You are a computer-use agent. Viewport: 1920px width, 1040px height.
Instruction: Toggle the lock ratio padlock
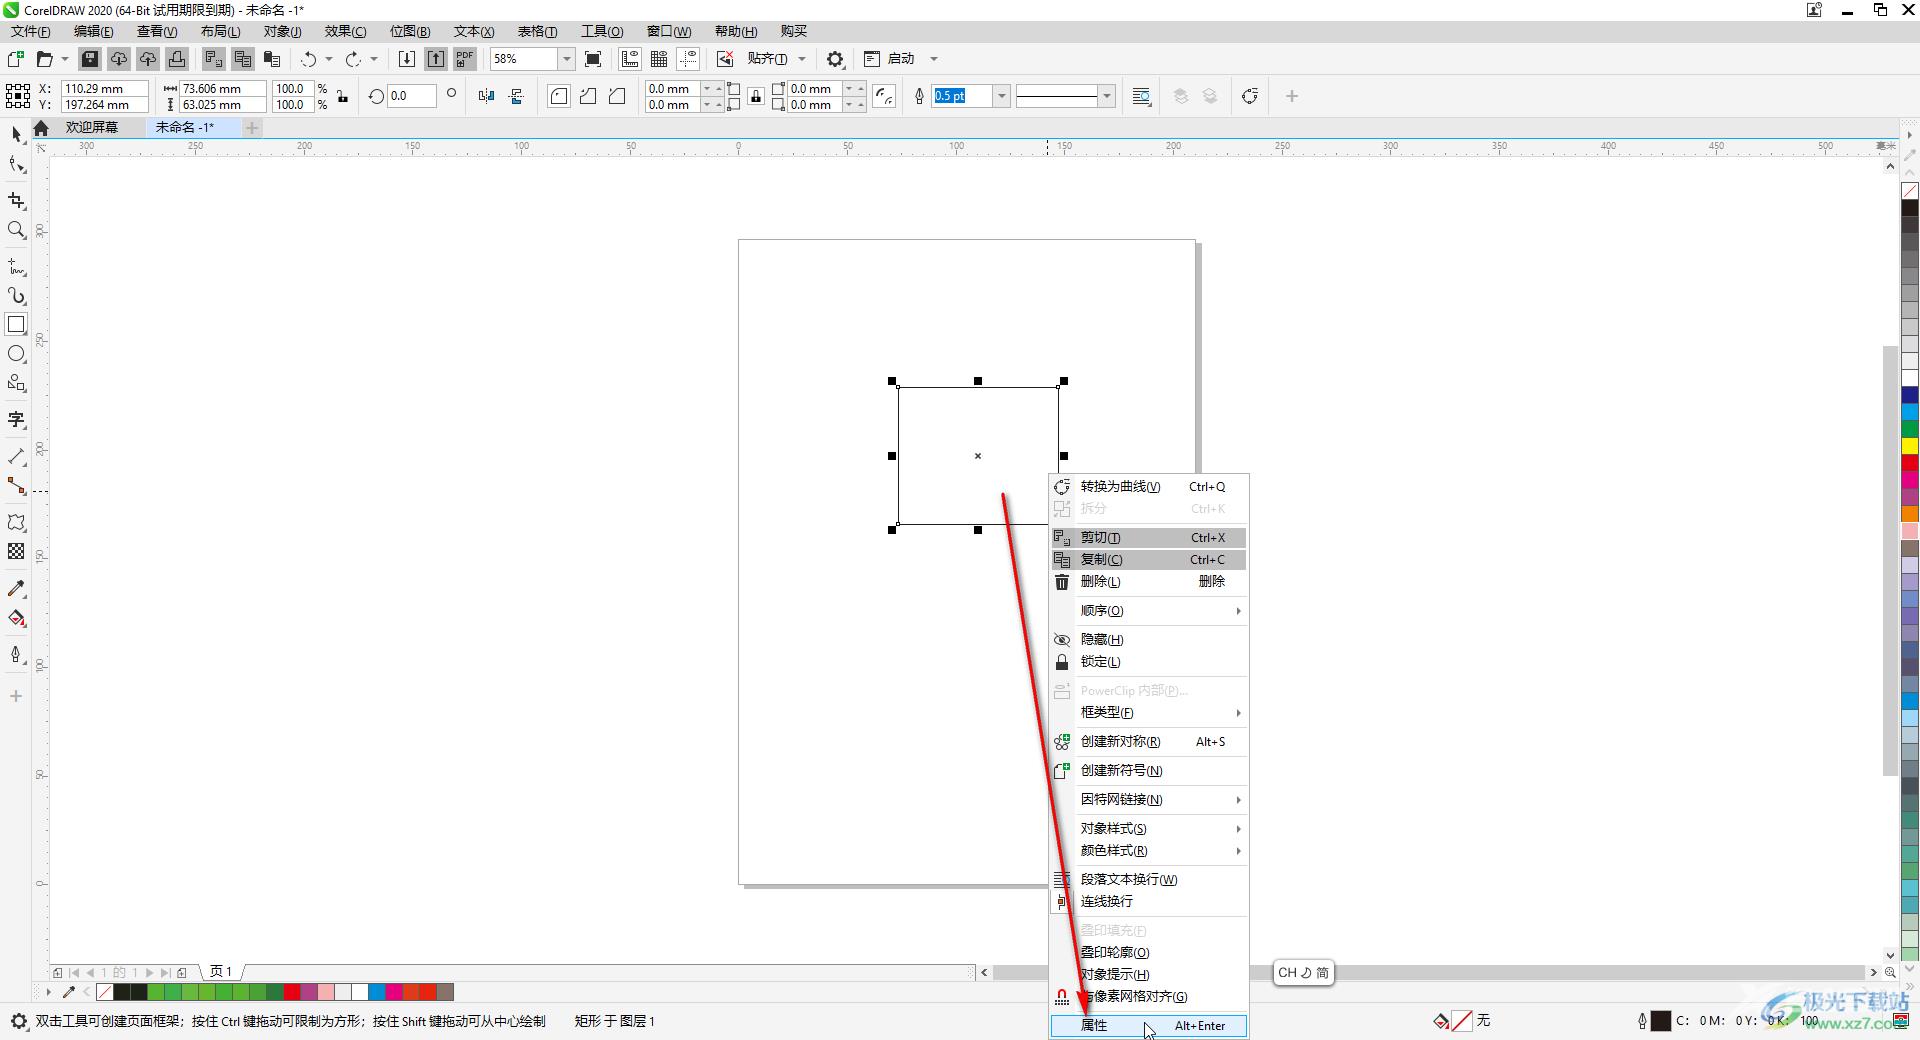pyautogui.click(x=343, y=96)
